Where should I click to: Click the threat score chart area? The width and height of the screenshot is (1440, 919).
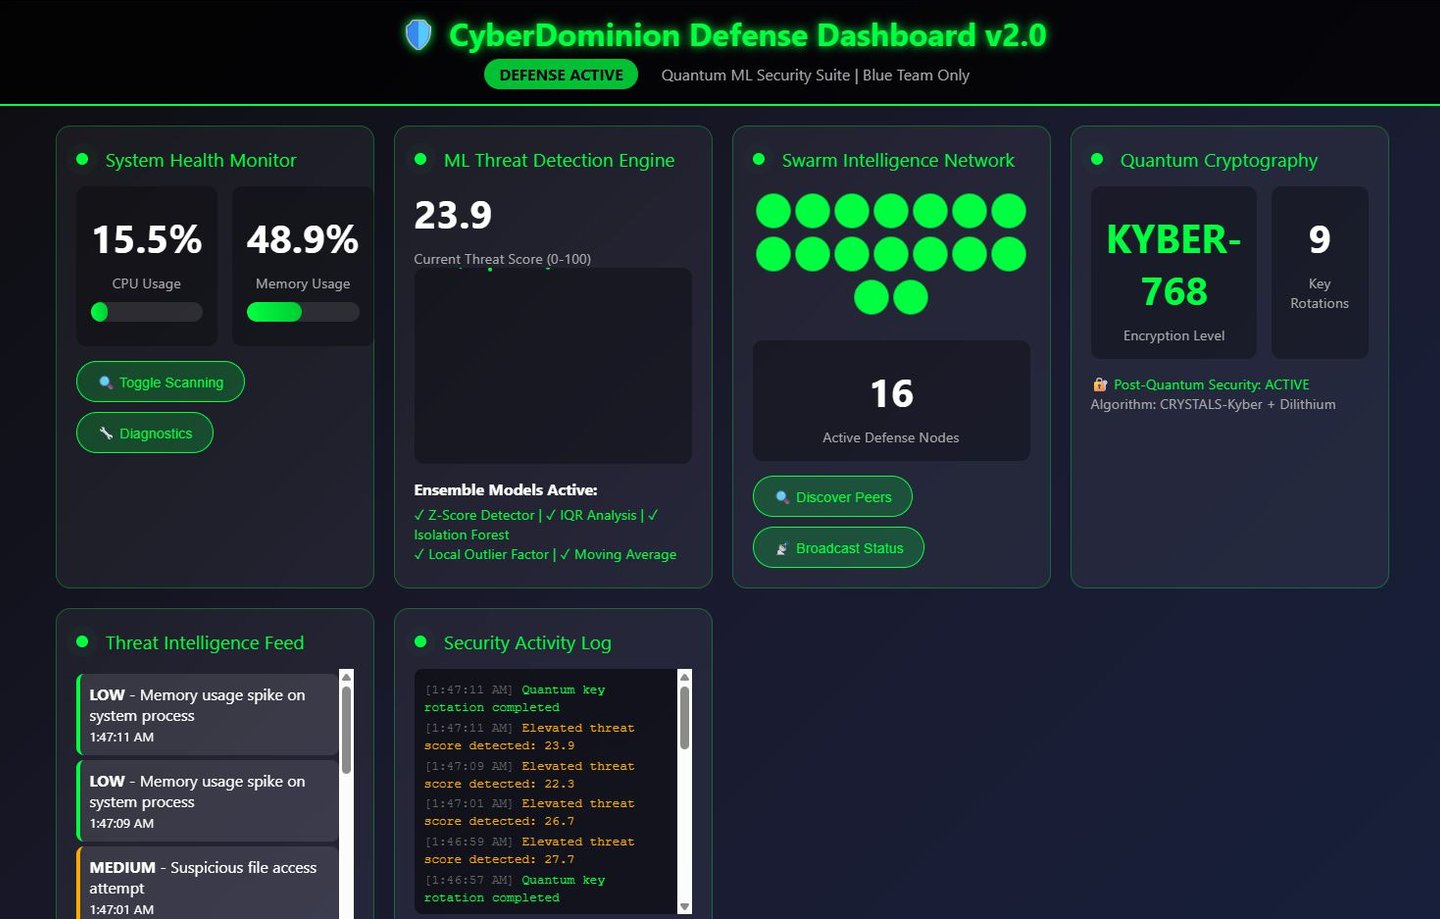click(x=553, y=366)
